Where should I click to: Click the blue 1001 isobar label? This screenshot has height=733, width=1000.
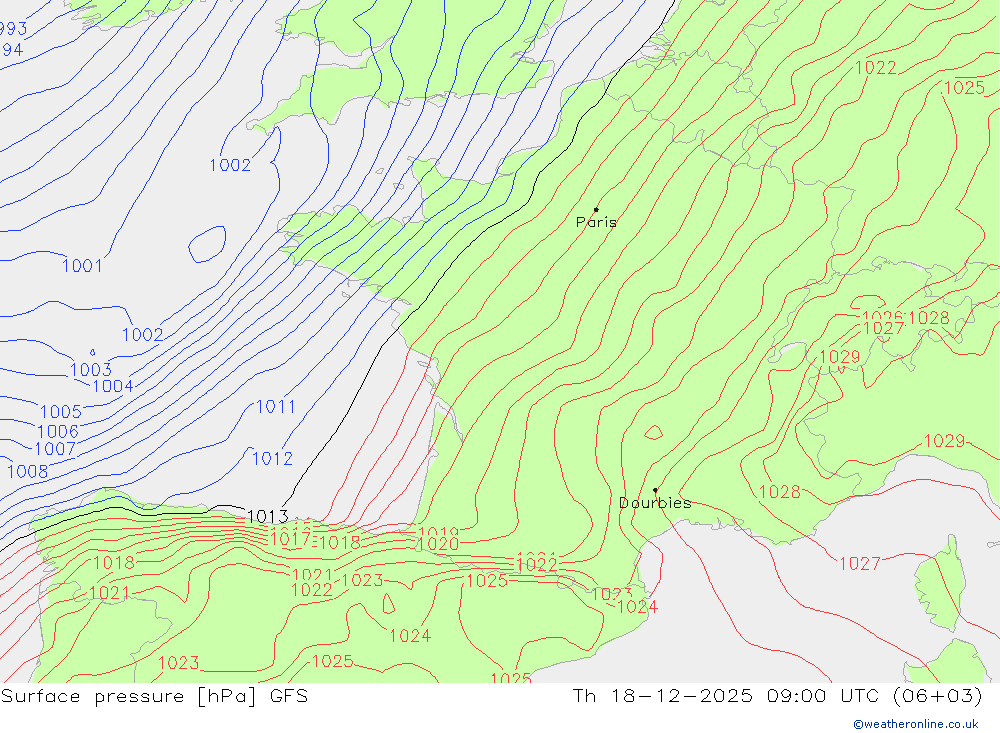(x=82, y=265)
